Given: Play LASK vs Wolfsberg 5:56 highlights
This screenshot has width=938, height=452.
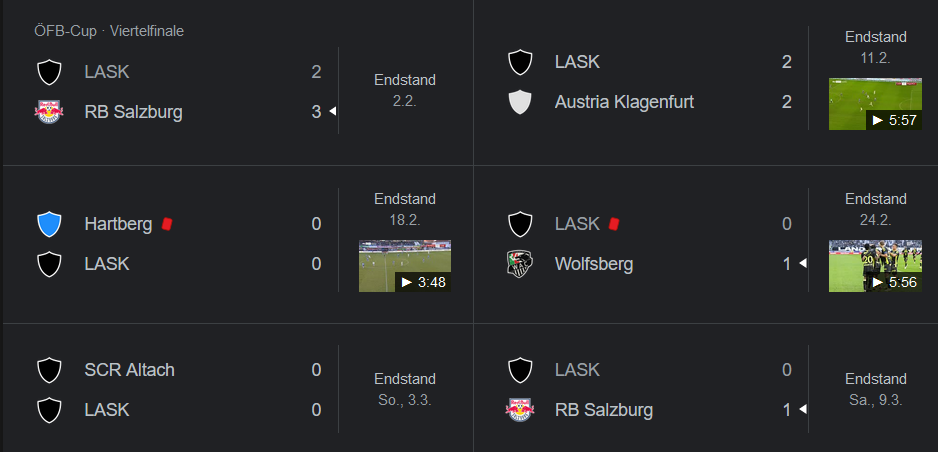Looking at the screenshot, I should click(x=875, y=266).
